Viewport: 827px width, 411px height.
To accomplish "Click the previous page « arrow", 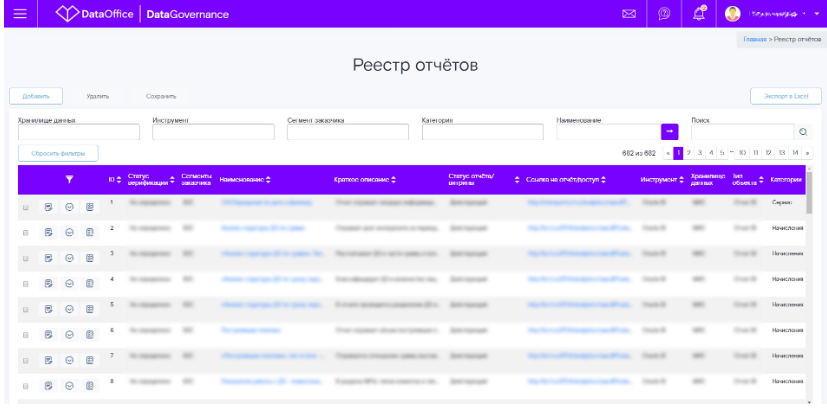I will coord(668,152).
